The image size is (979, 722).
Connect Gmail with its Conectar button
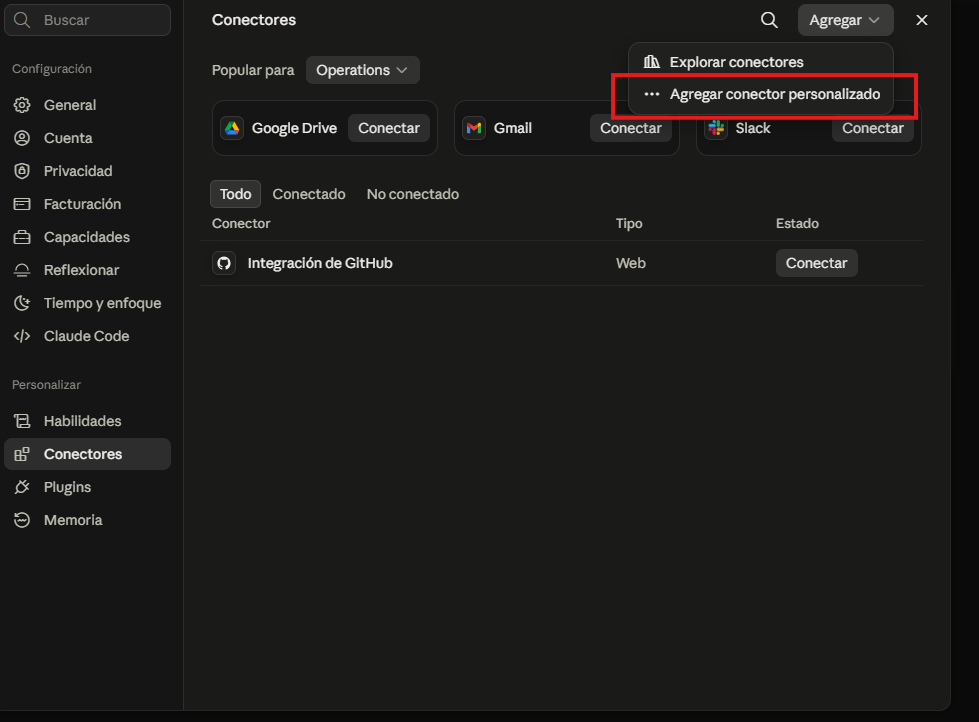pyautogui.click(x=631, y=128)
